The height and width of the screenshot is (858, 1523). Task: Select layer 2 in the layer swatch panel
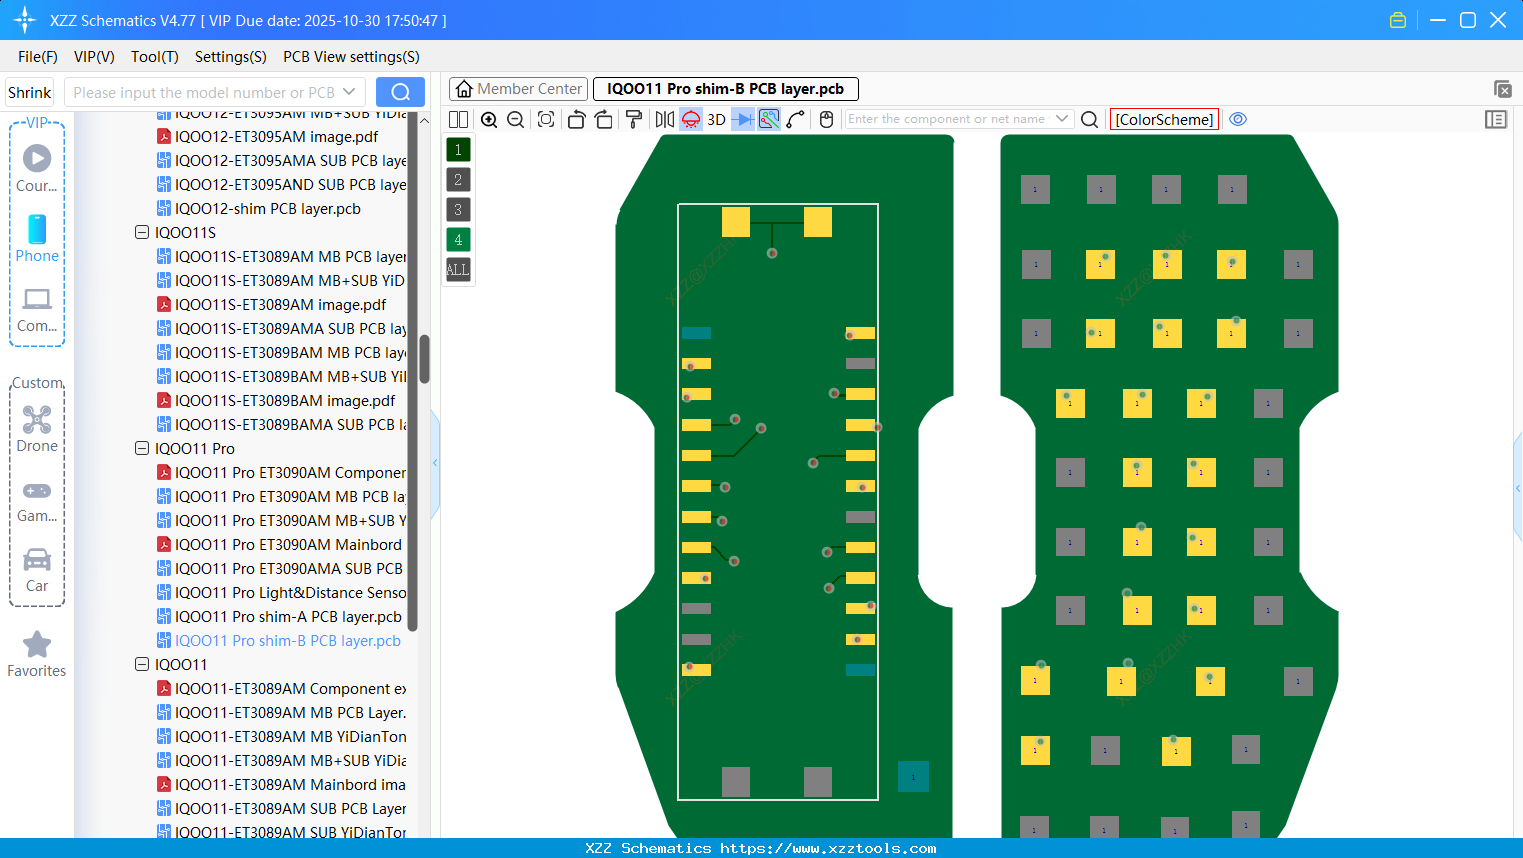tap(457, 179)
